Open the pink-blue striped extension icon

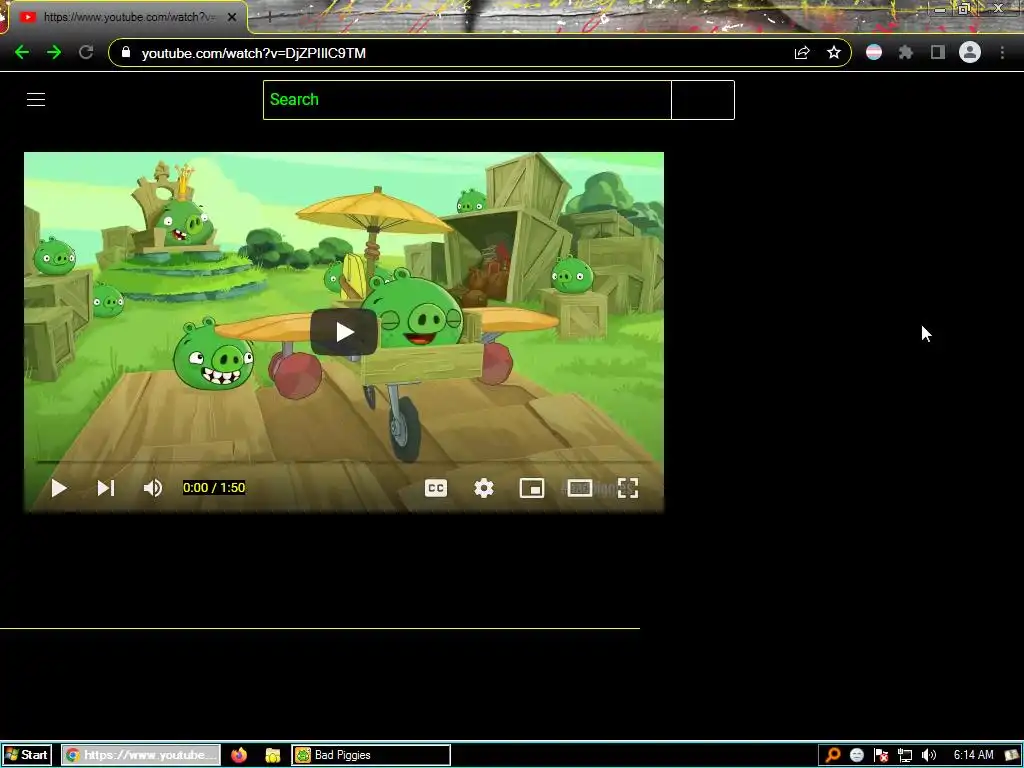(x=874, y=52)
